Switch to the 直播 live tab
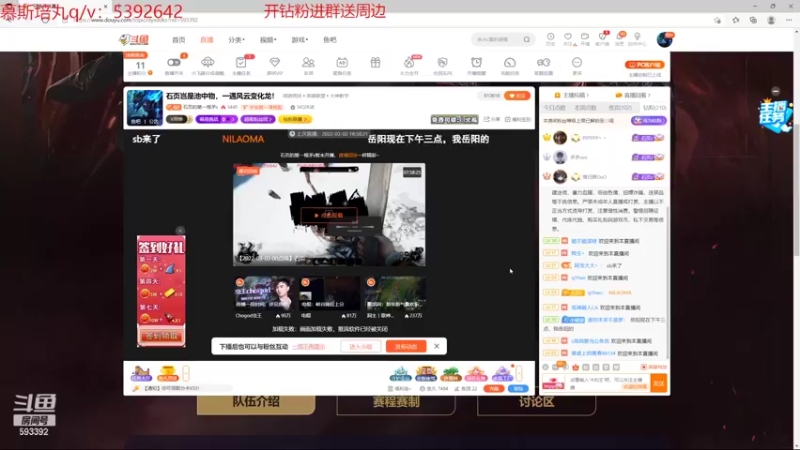800x450 pixels. pyautogui.click(x=207, y=40)
